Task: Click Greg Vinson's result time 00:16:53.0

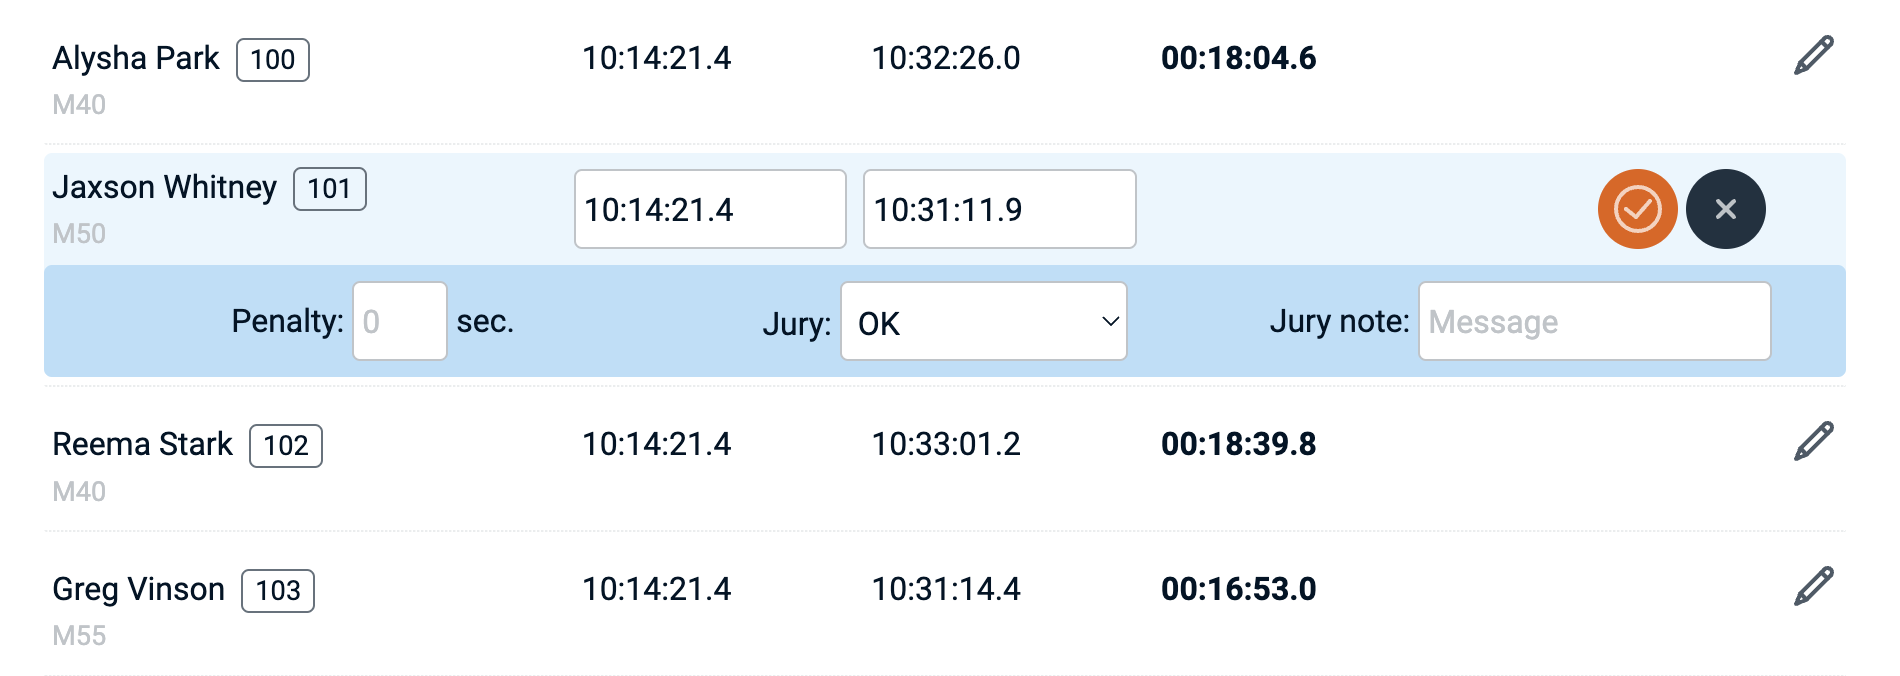Action: coord(1238,589)
